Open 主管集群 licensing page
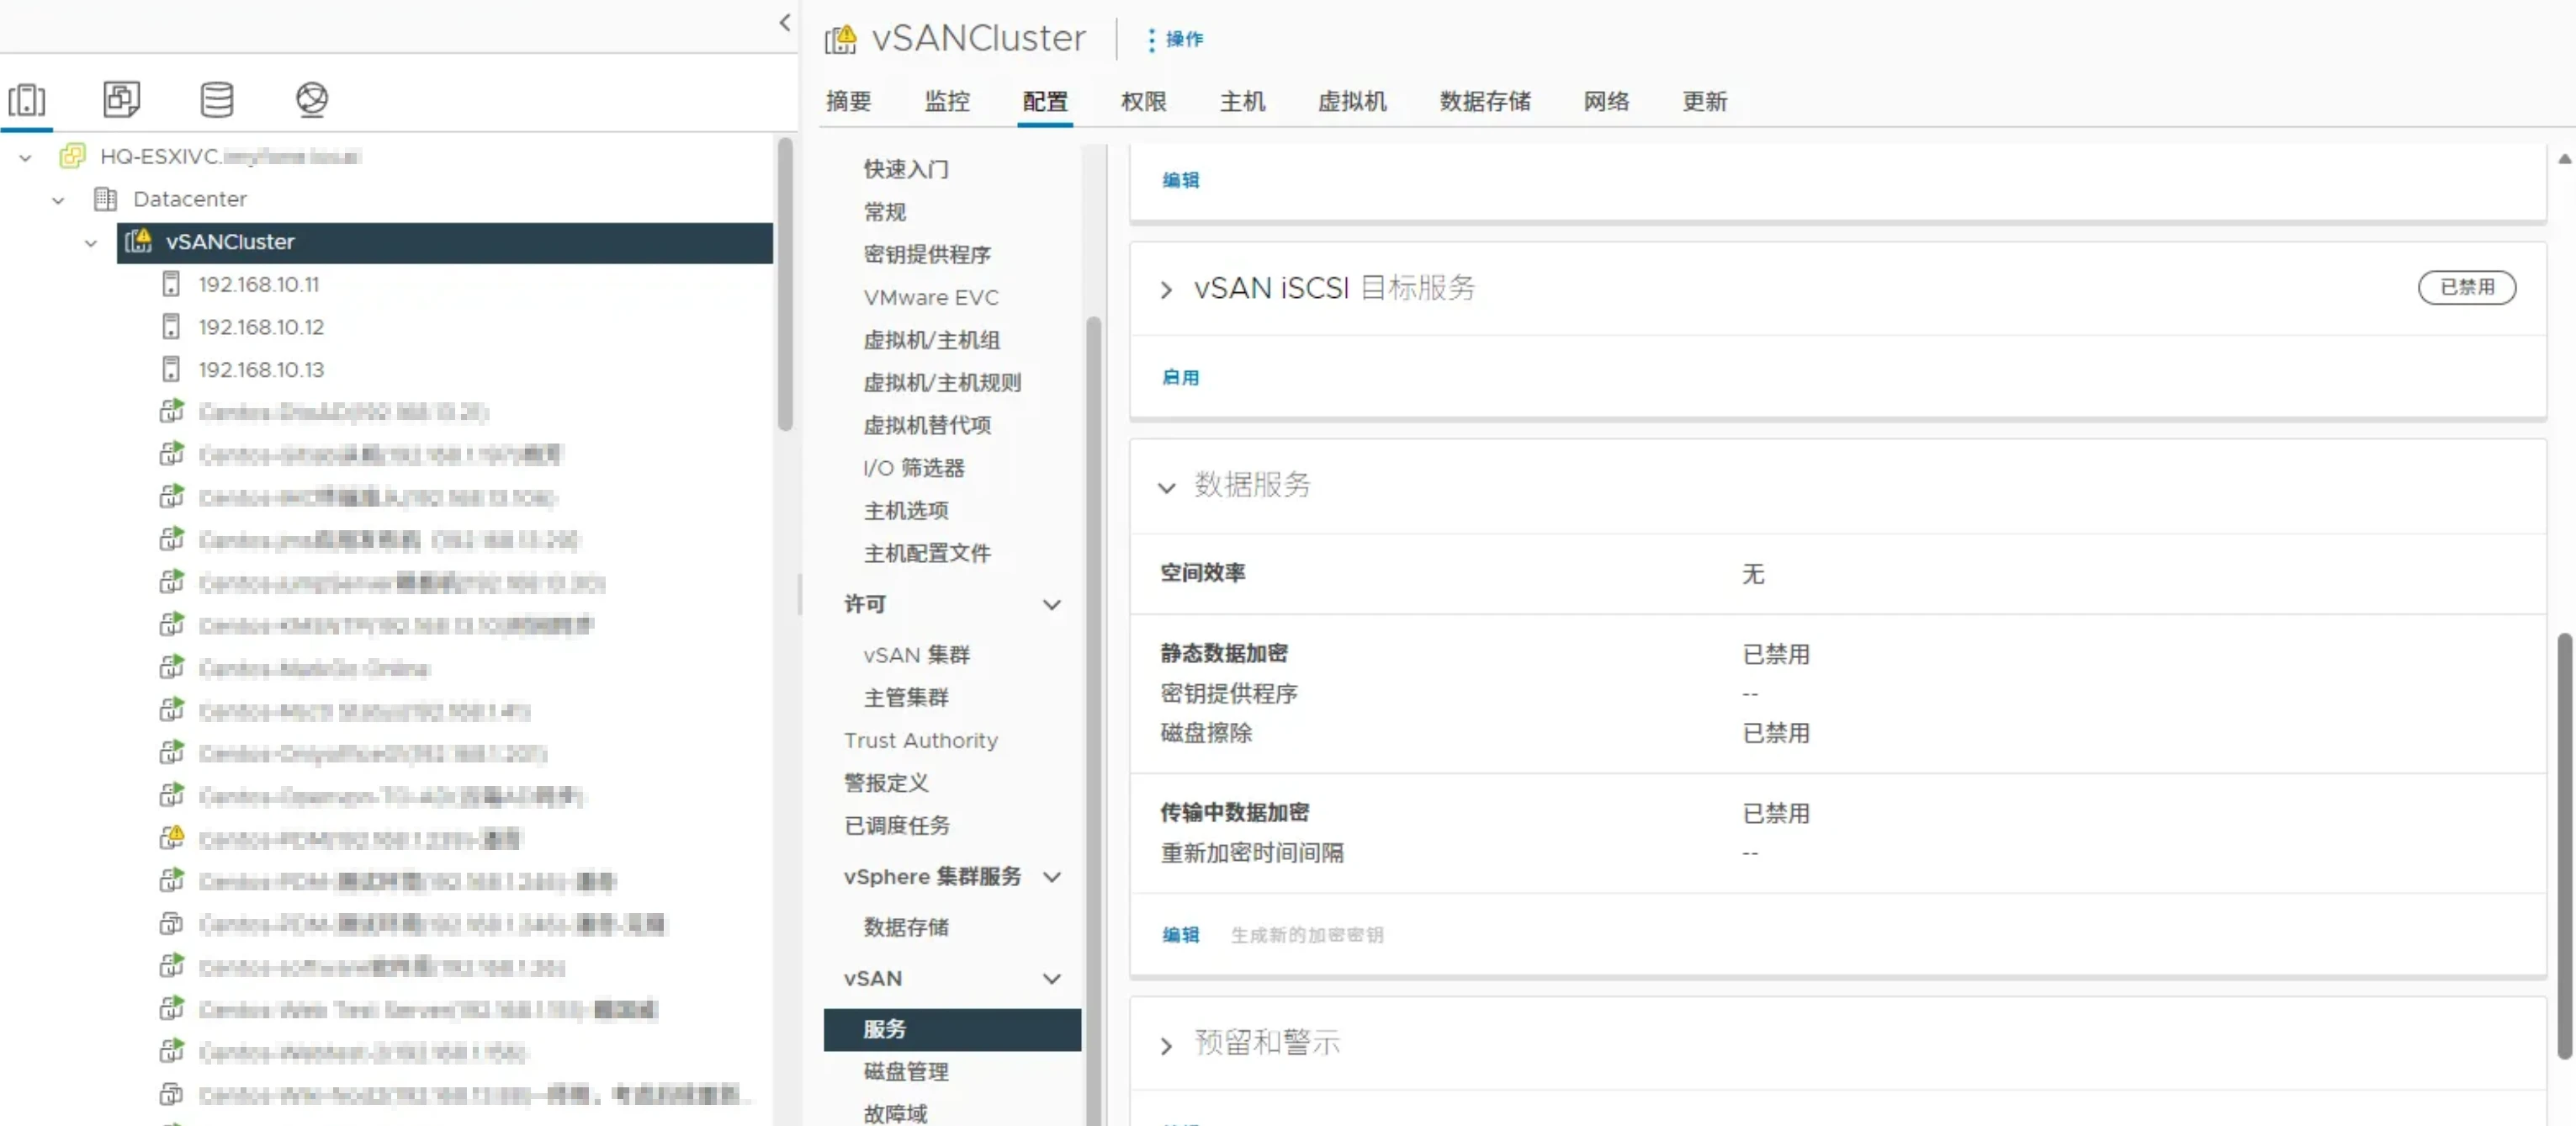2576x1126 pixels. point(906,697)
